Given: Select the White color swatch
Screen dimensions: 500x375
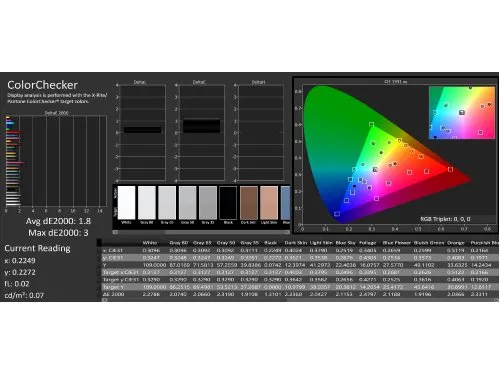Looking at the screenshot, I should 127,202.
